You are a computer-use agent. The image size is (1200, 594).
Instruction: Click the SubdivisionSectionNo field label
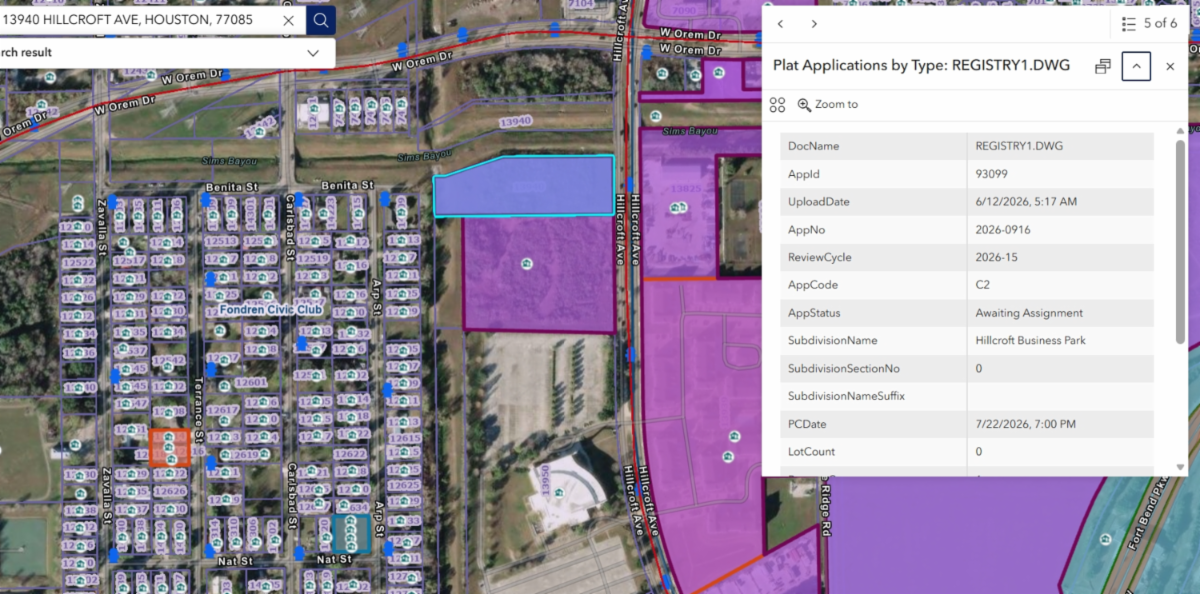[x=843, y=368]
